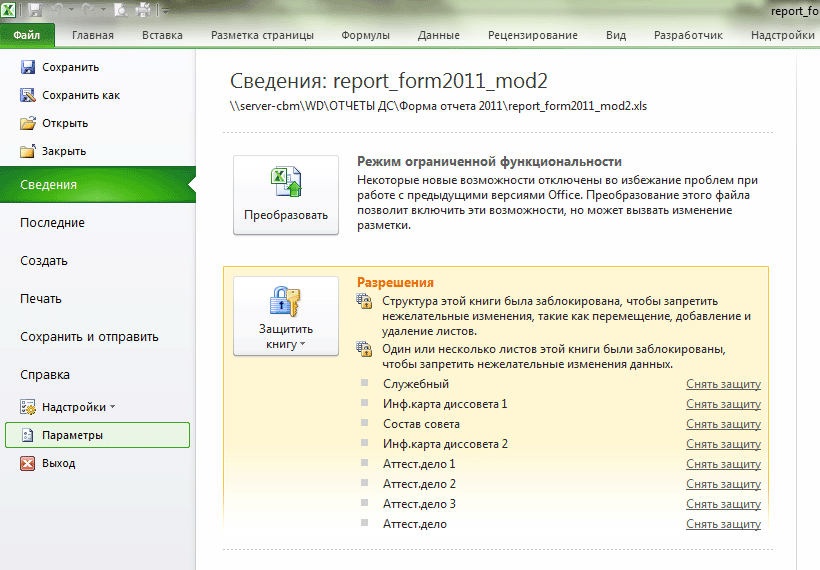Click the Redo arrow in quick access toolbar

[x=88, y=9]
